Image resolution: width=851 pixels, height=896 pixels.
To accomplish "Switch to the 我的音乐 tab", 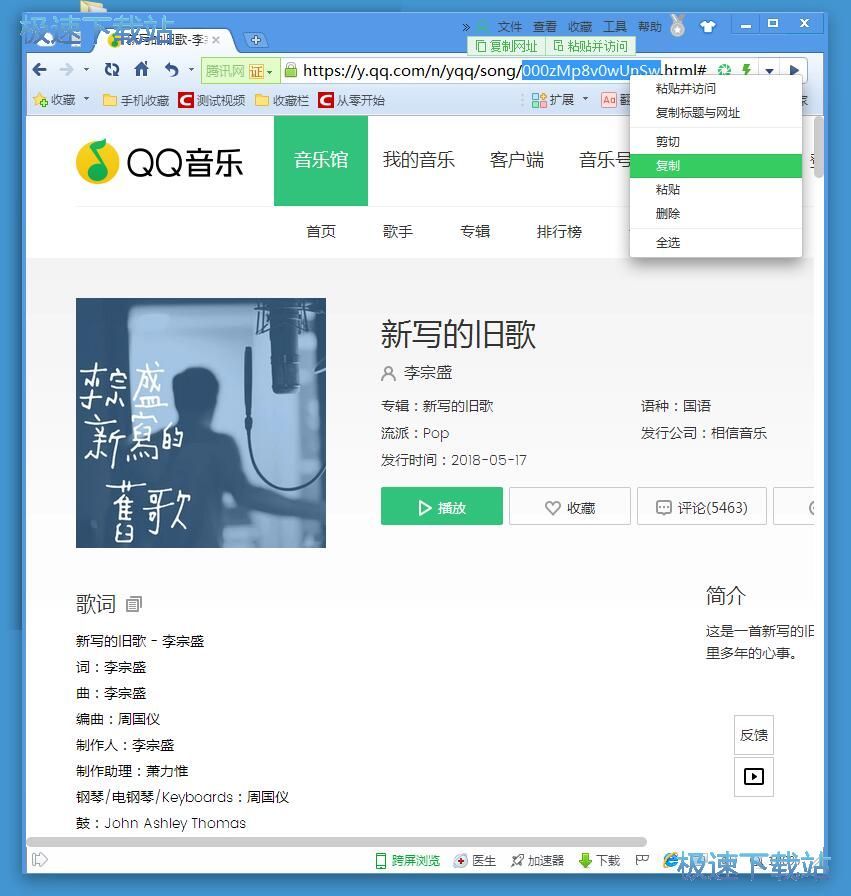I will coord(419,160).
